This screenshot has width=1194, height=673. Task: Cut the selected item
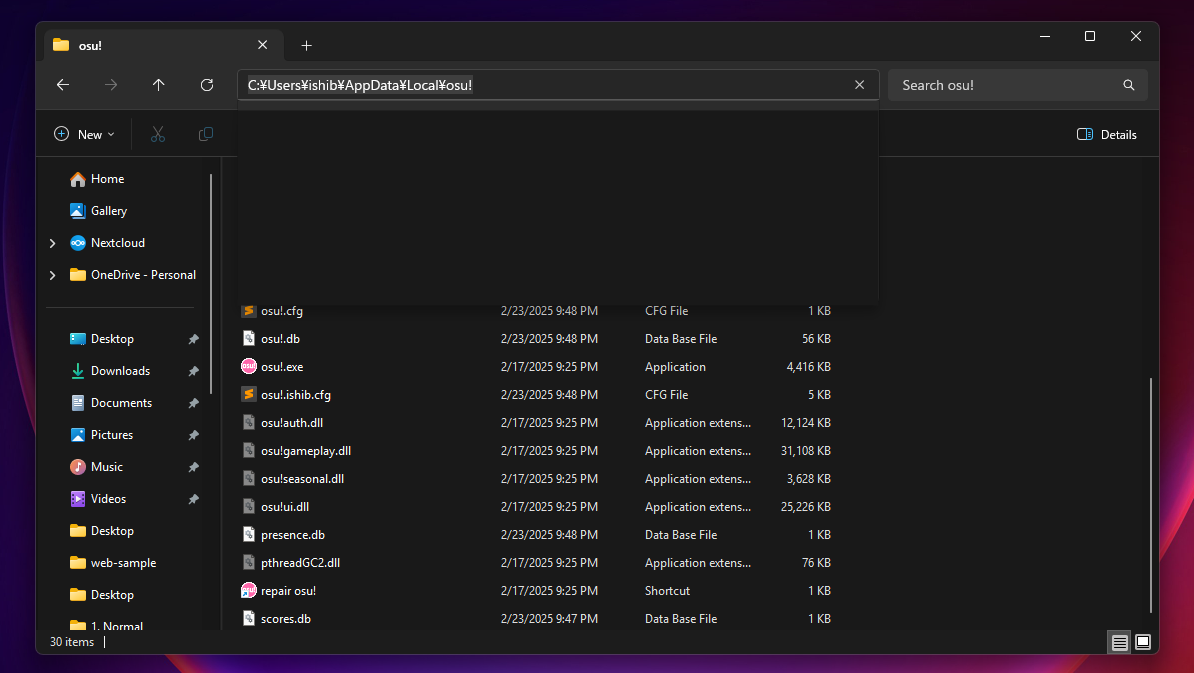tap(158, 135)
